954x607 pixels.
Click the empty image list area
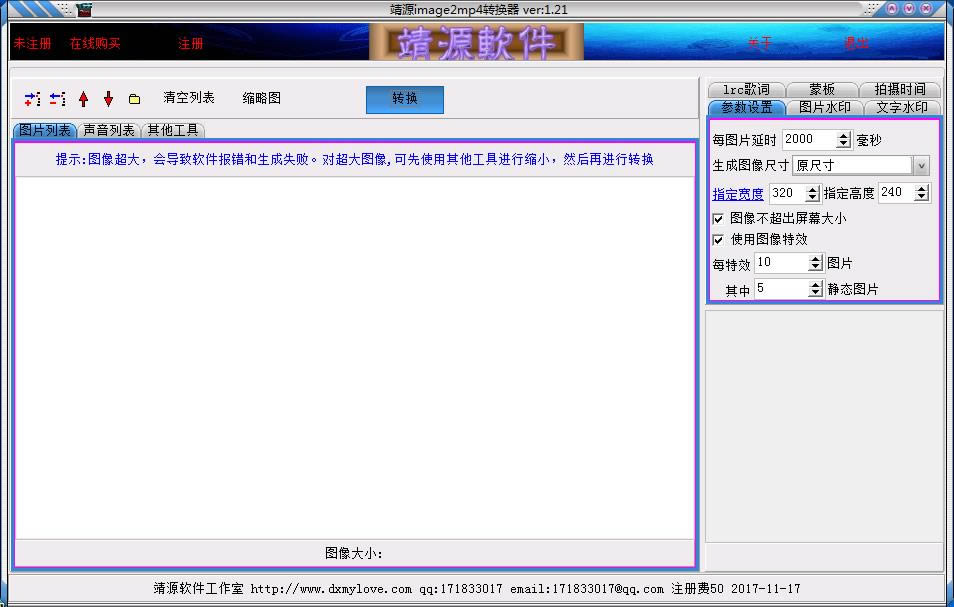click(355, 358)
